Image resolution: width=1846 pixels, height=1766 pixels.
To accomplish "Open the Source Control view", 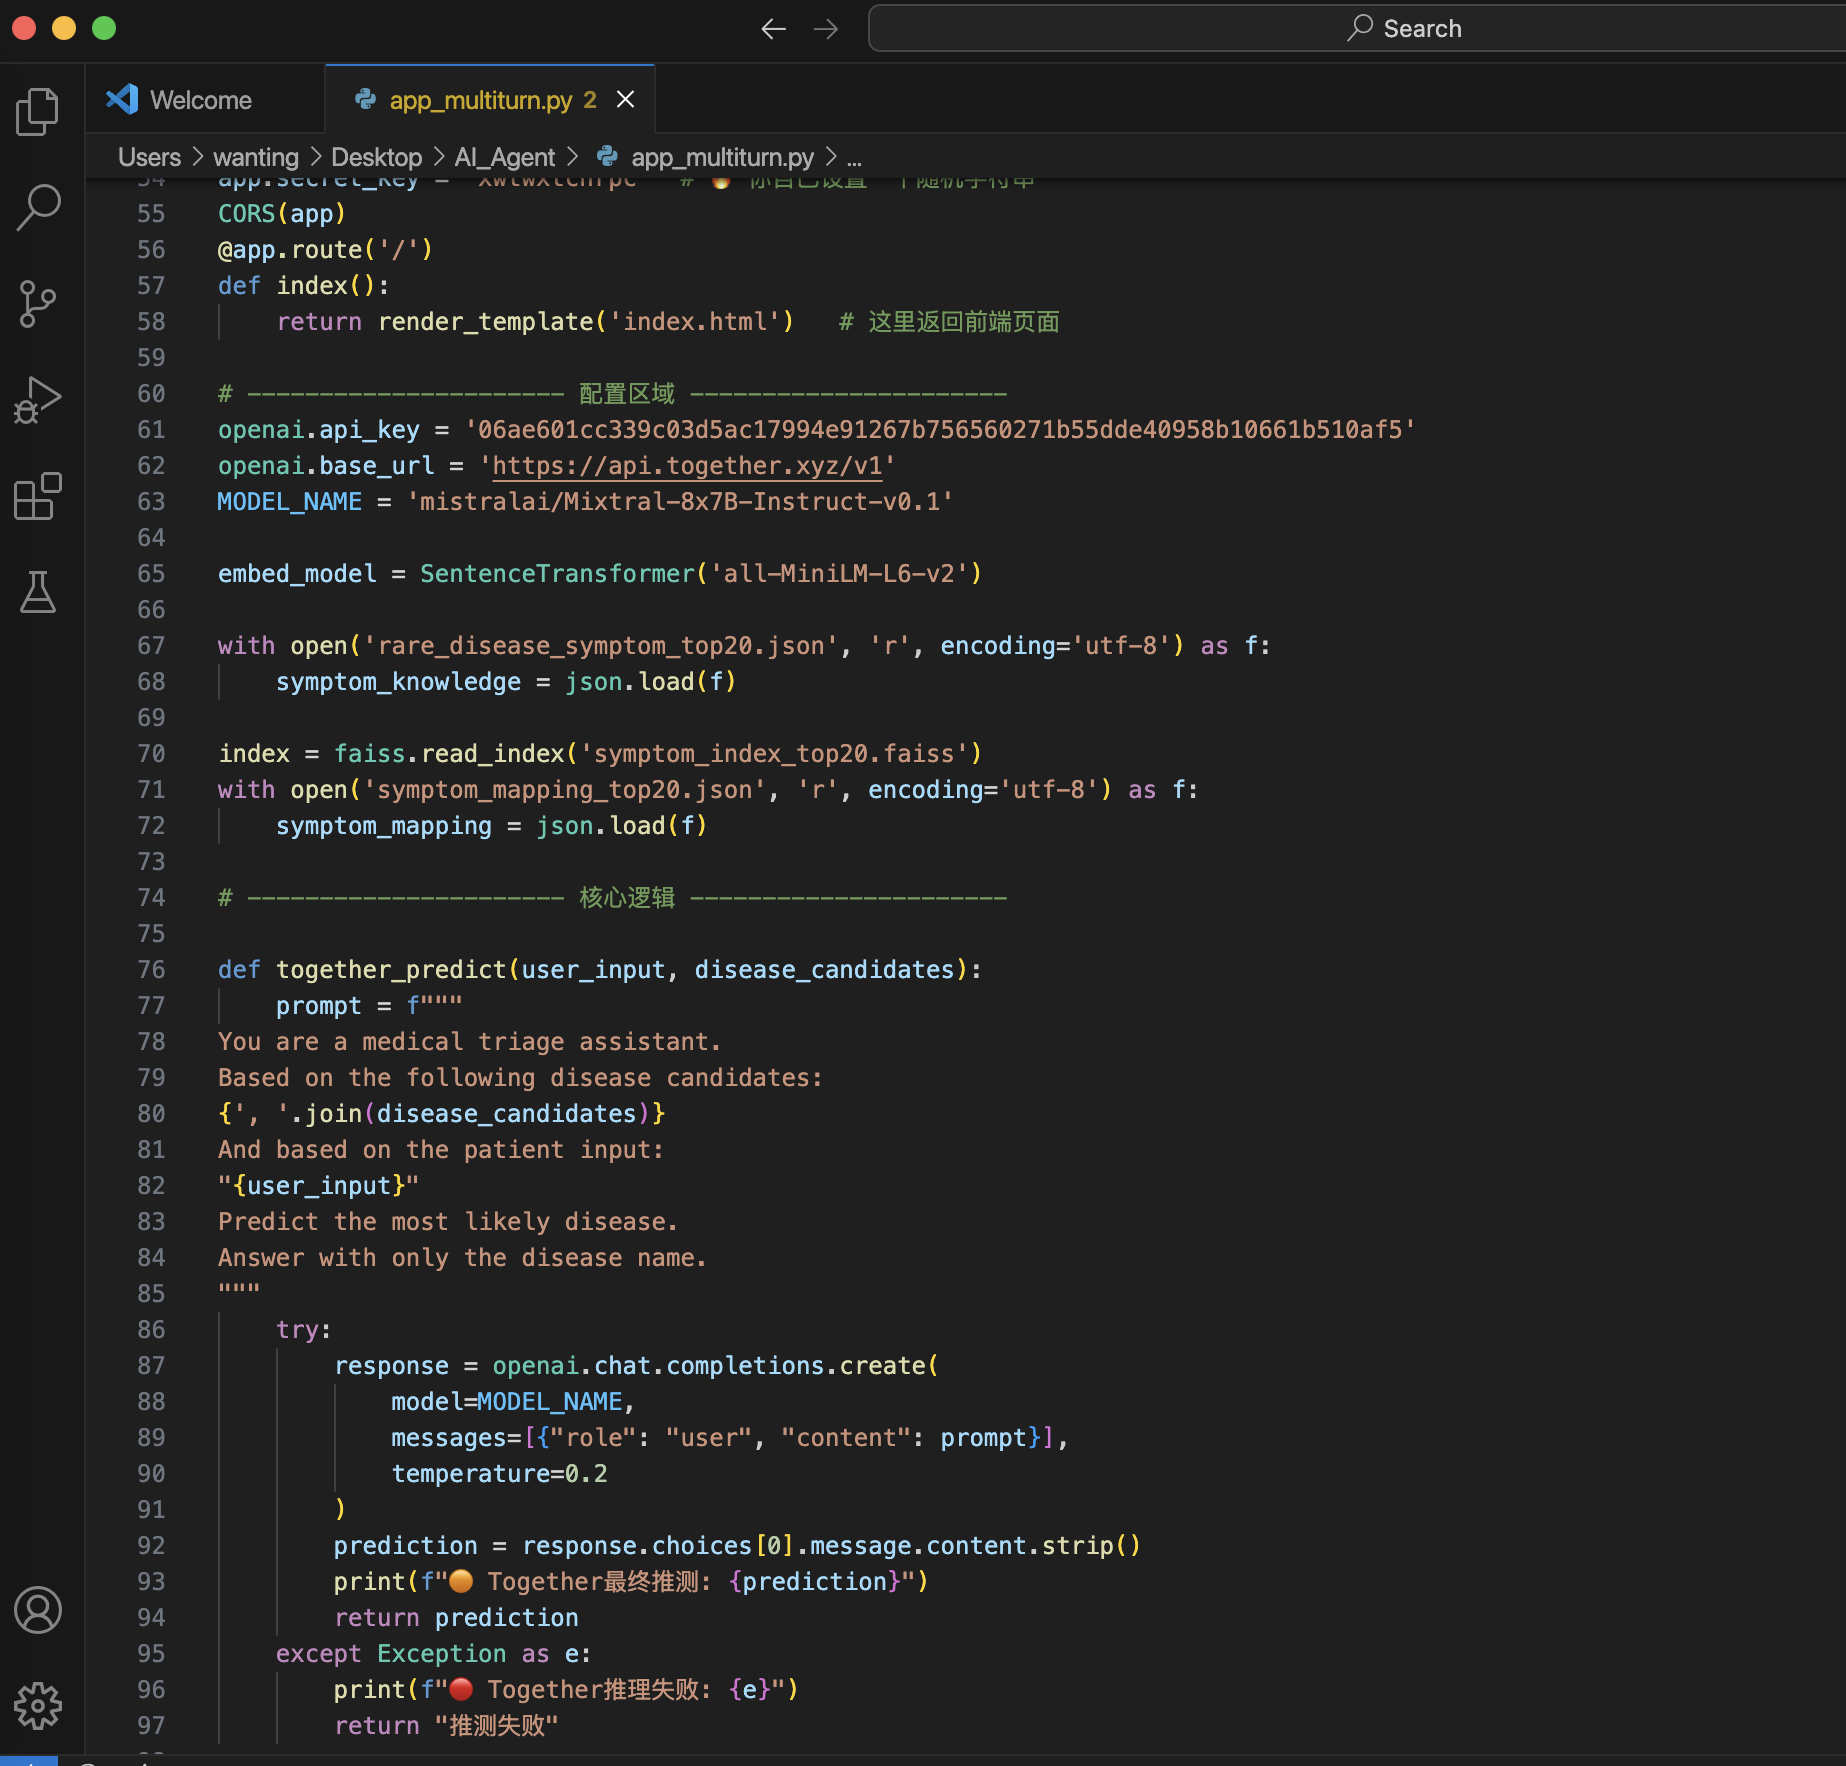I will (38, 303).
